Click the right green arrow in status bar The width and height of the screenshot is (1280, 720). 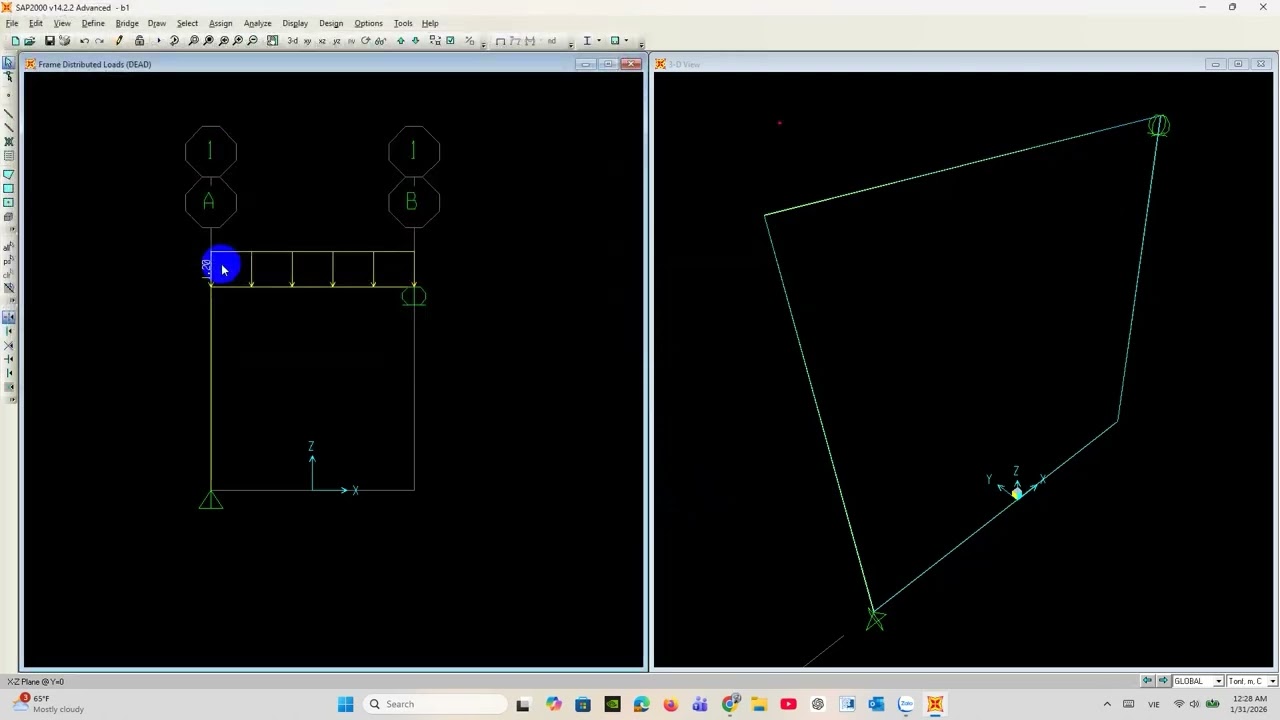point(1162,681)
